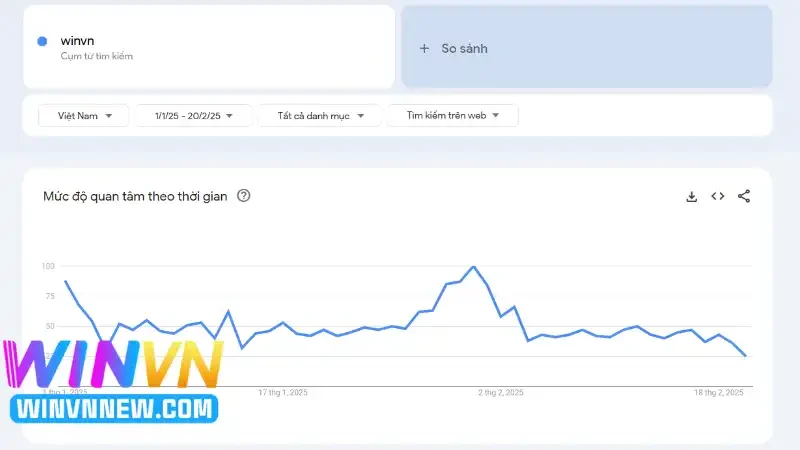Open the help question mark icon
This screenshot has width=800, height=450.
[x=243, y=196]
